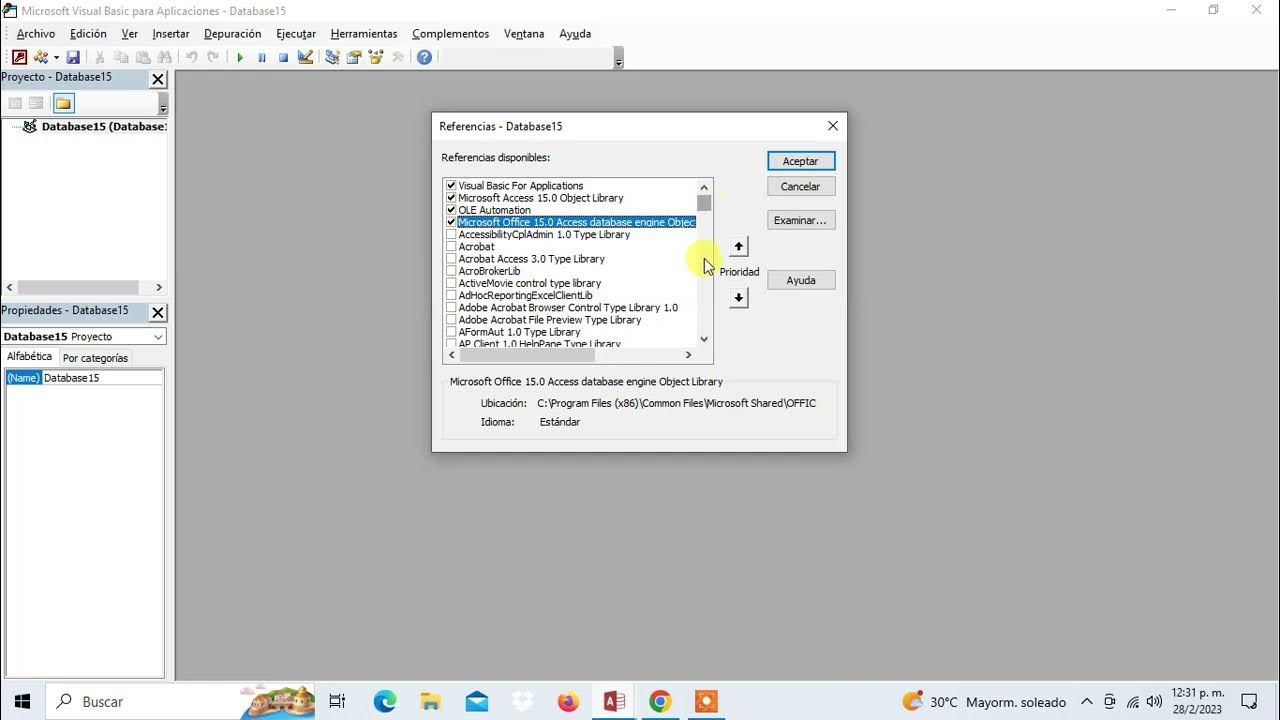The width and height of the screenshot is (1280, 720).
Task: Open Project Explorer toolbar icon
Action: click(x=332, y=58)
